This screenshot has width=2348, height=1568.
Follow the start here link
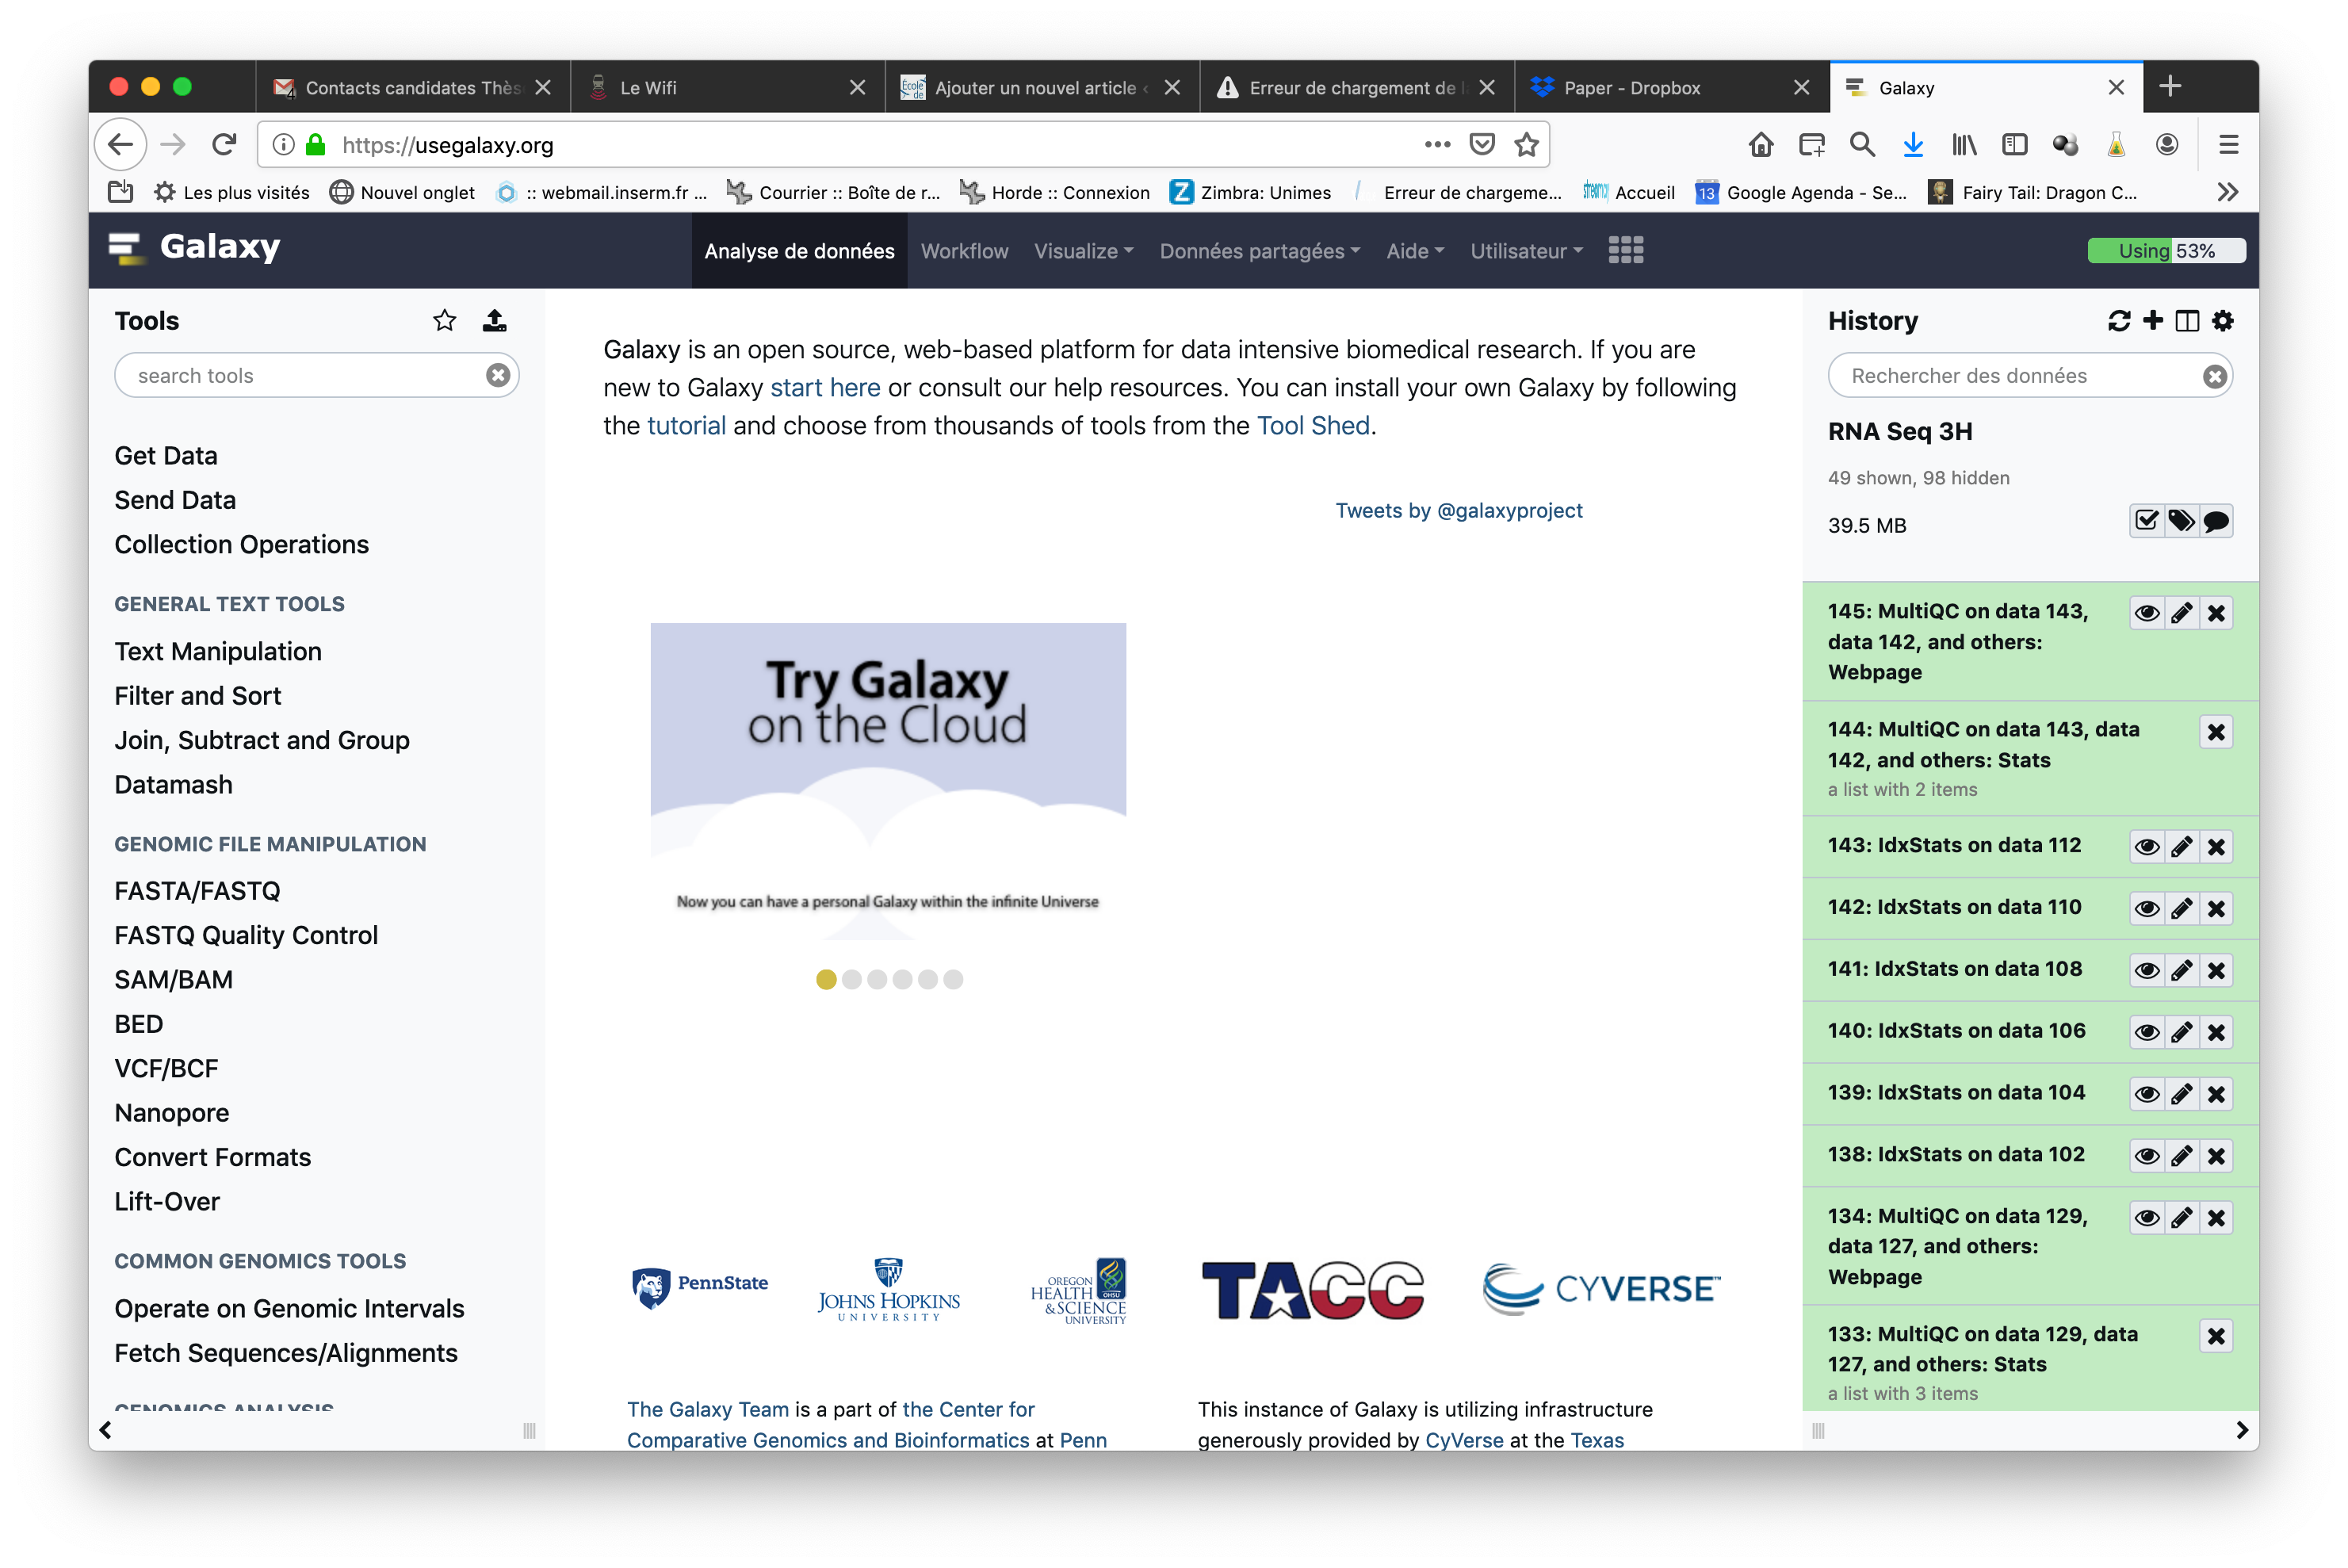pyautogui.click(x=825, y=388)
